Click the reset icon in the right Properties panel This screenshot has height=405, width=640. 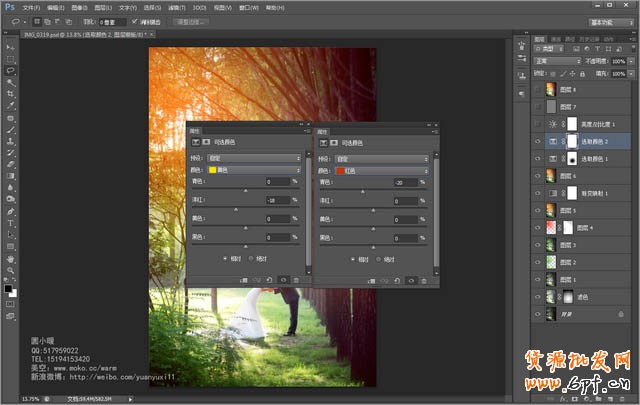(397, 280)
